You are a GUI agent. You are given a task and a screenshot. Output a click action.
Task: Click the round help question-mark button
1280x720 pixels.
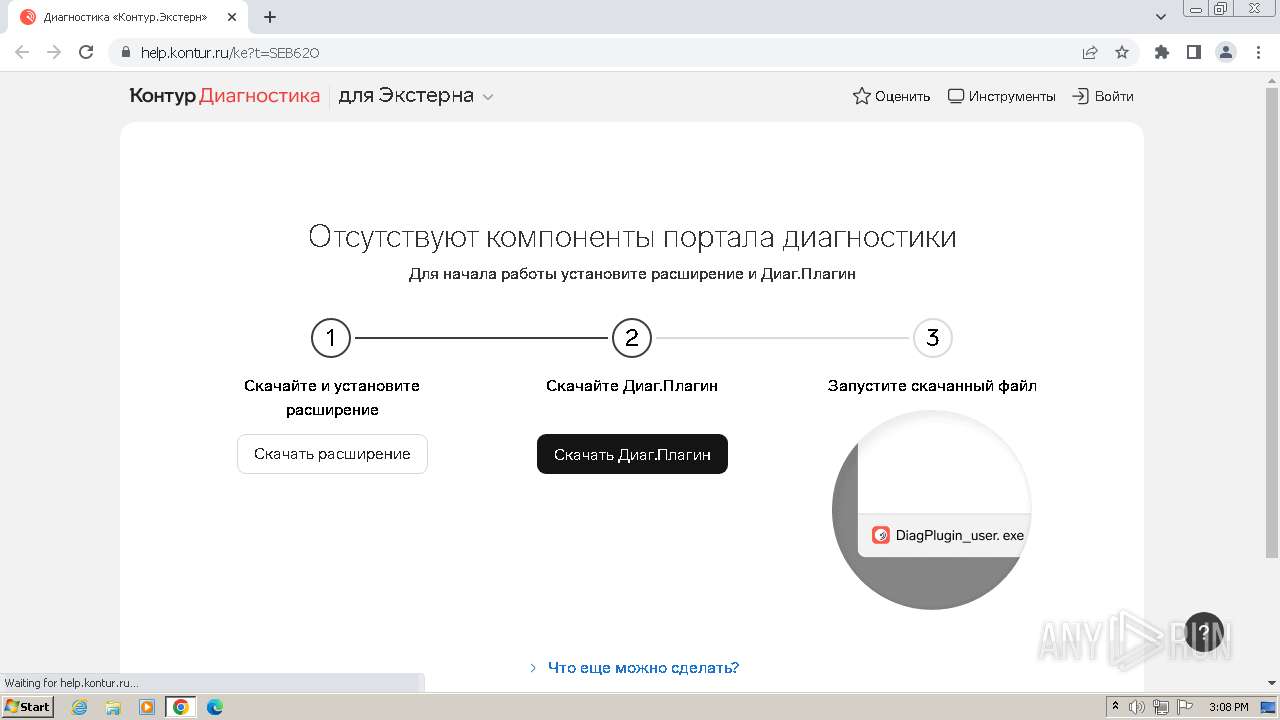pos(1204,632)
